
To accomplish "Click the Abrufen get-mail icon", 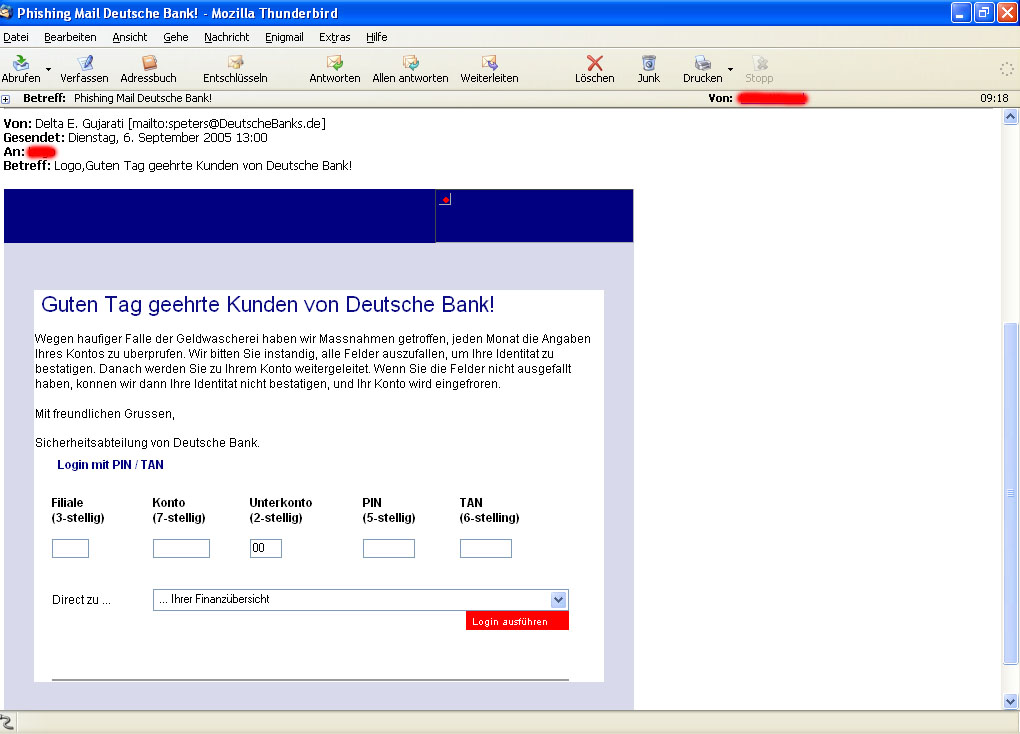I will click(21, 63).
